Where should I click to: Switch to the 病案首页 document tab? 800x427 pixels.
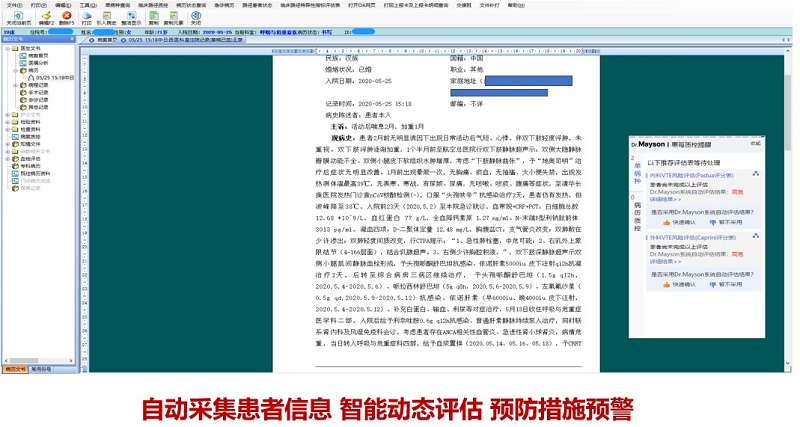104,40
